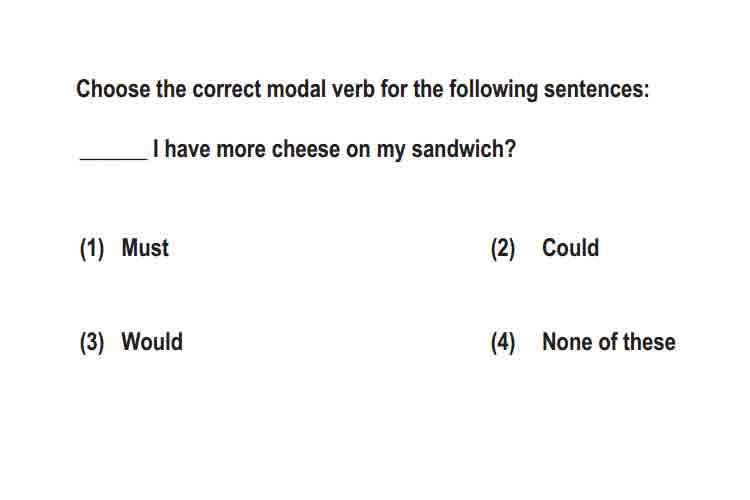This screenshot has height=500, width=750.
Task: Click the word "sentences:" ending the instruction
Action: [x=596, y=89]
